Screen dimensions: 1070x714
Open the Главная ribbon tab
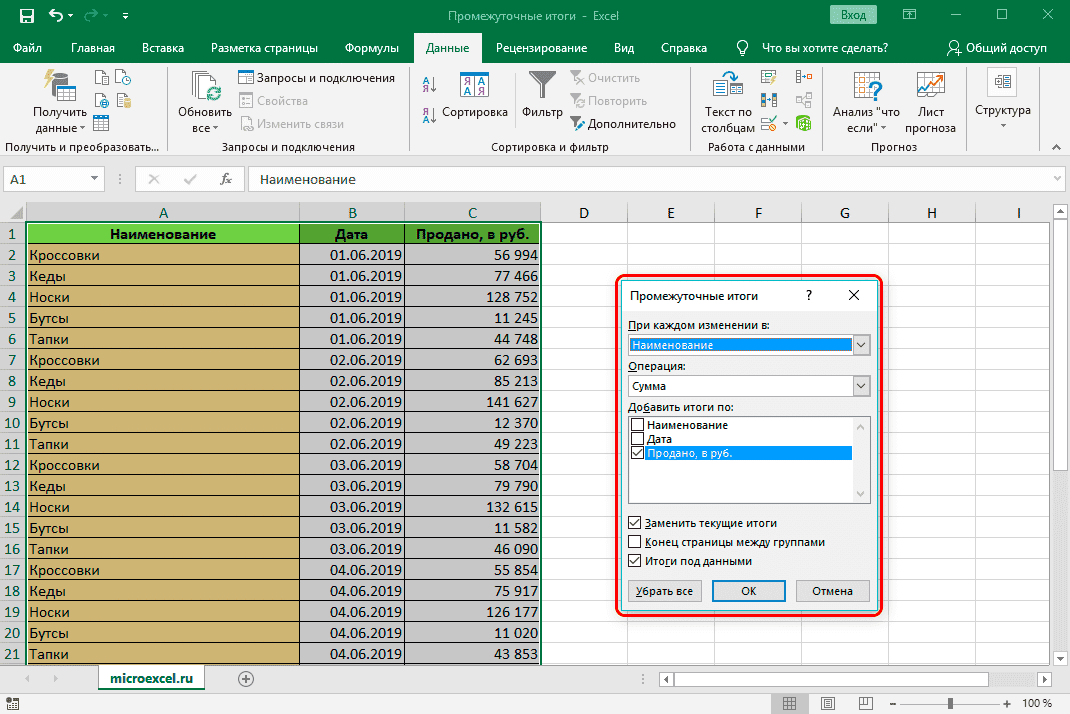(x=93, y=48)
